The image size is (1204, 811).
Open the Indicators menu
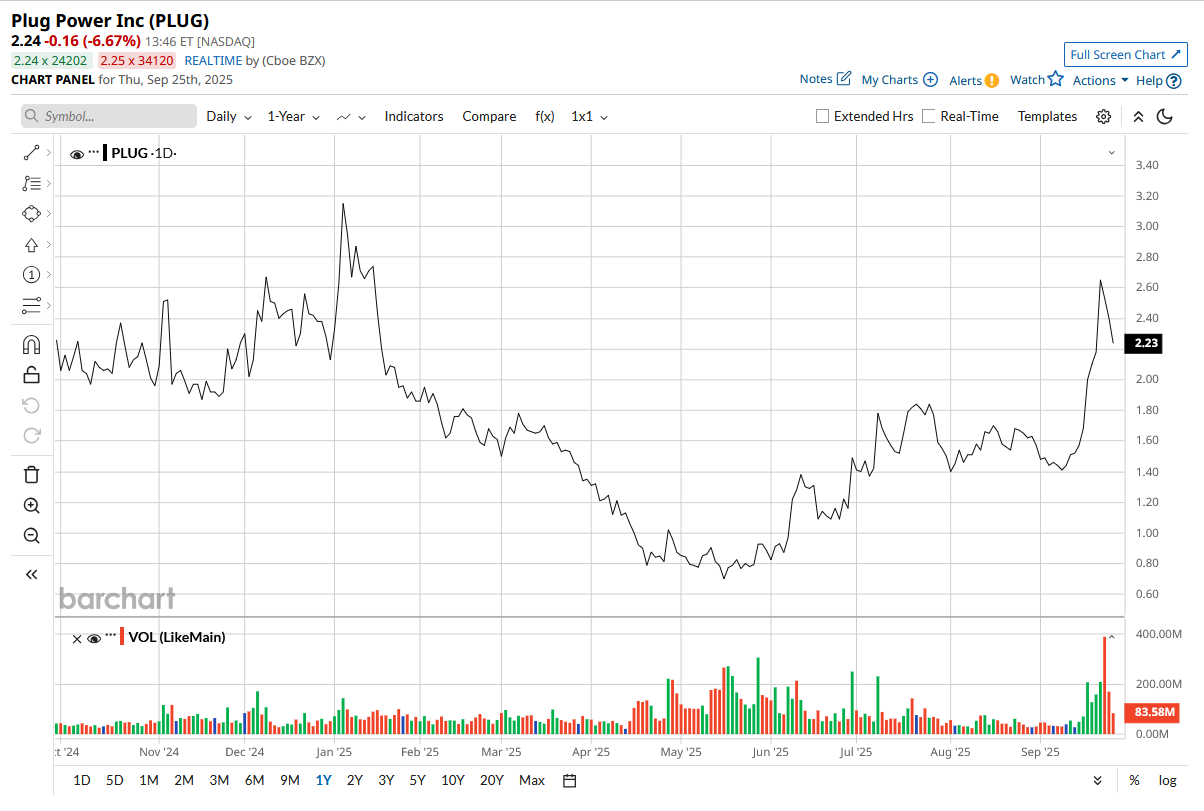tap(414, 117)
